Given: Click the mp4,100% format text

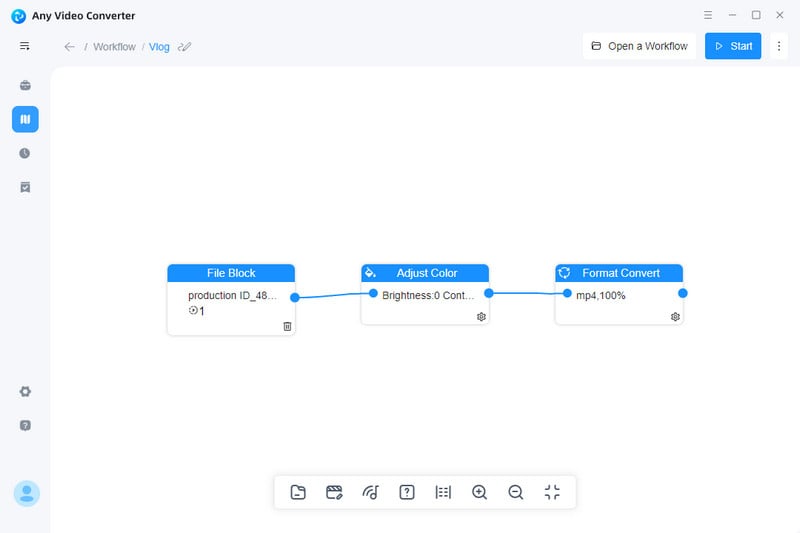Looking at the screenshot, I should click(x=601, y=295).
